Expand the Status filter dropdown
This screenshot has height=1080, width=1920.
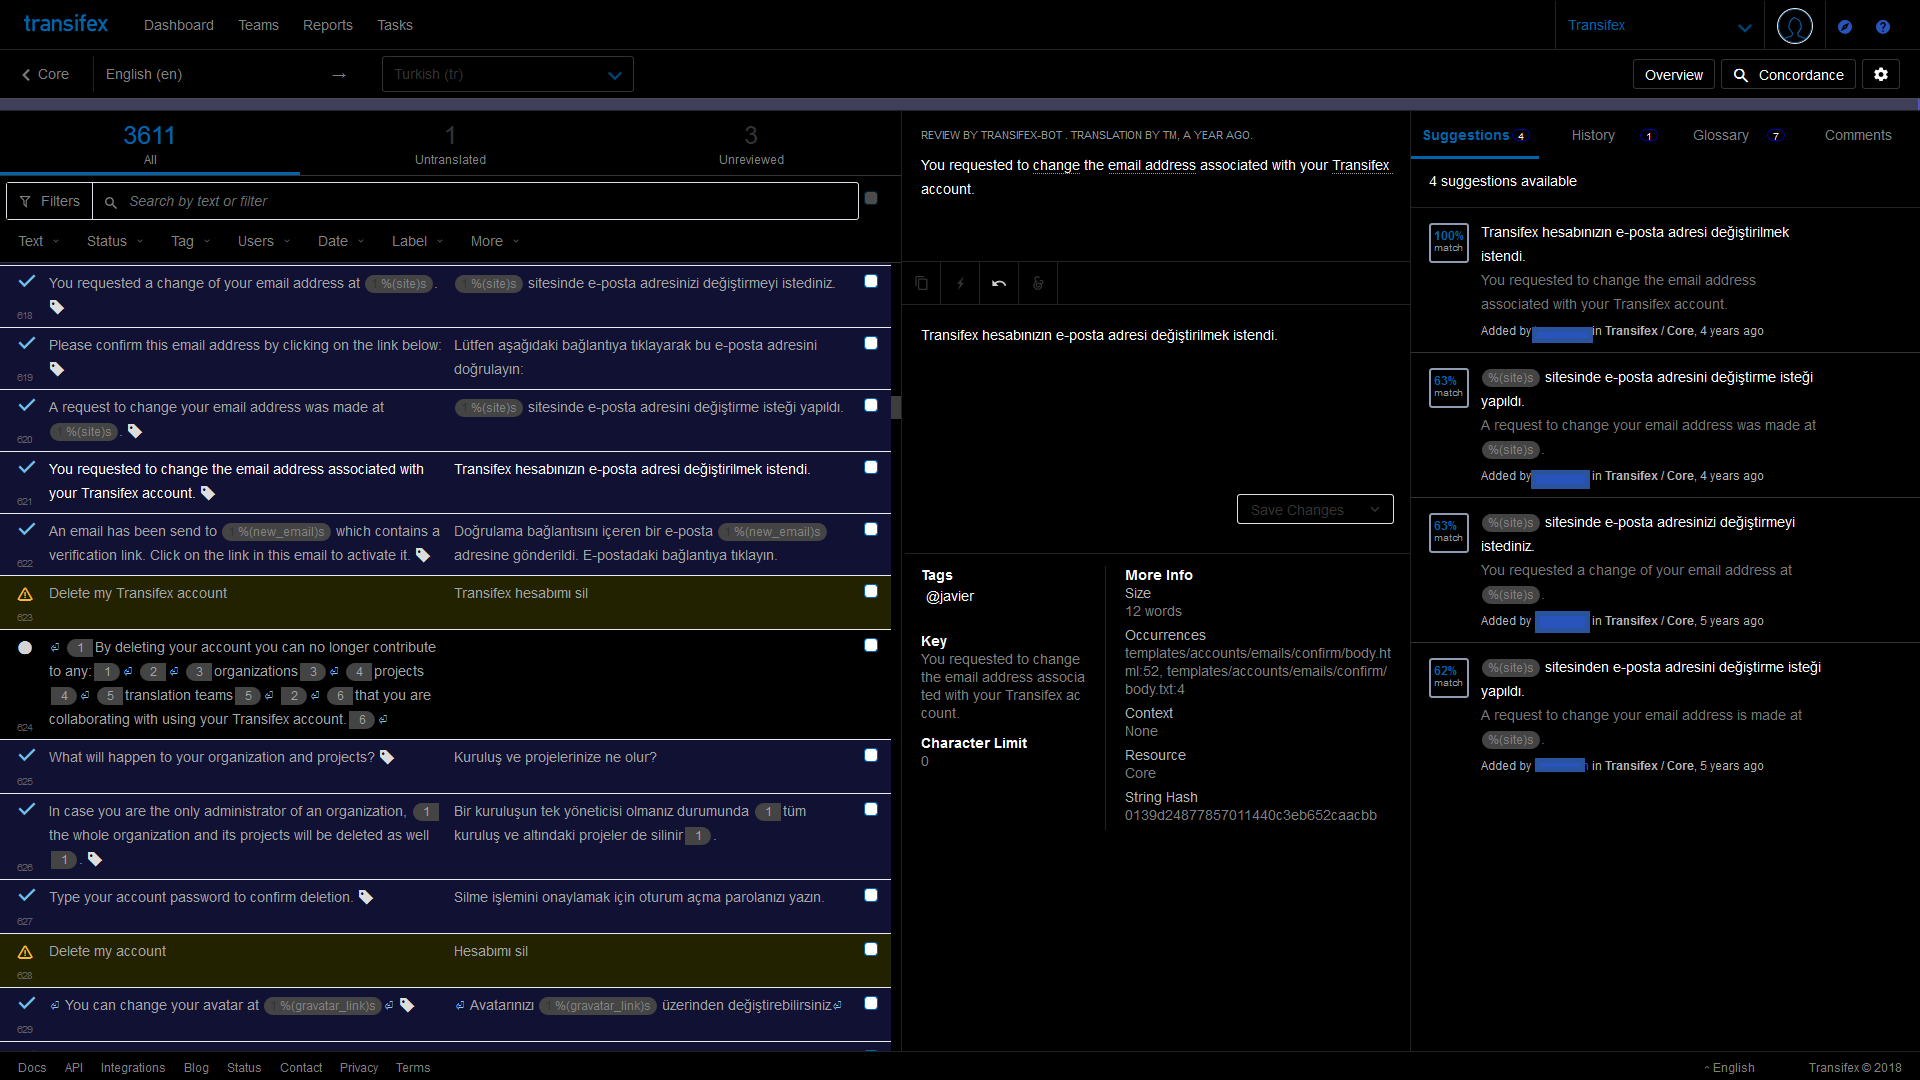pos(115,242)
